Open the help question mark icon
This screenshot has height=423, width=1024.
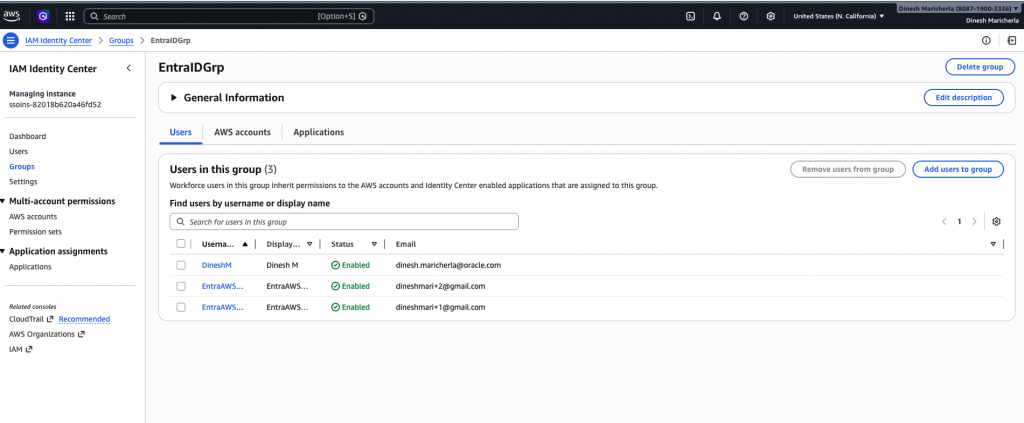[744, 16]
